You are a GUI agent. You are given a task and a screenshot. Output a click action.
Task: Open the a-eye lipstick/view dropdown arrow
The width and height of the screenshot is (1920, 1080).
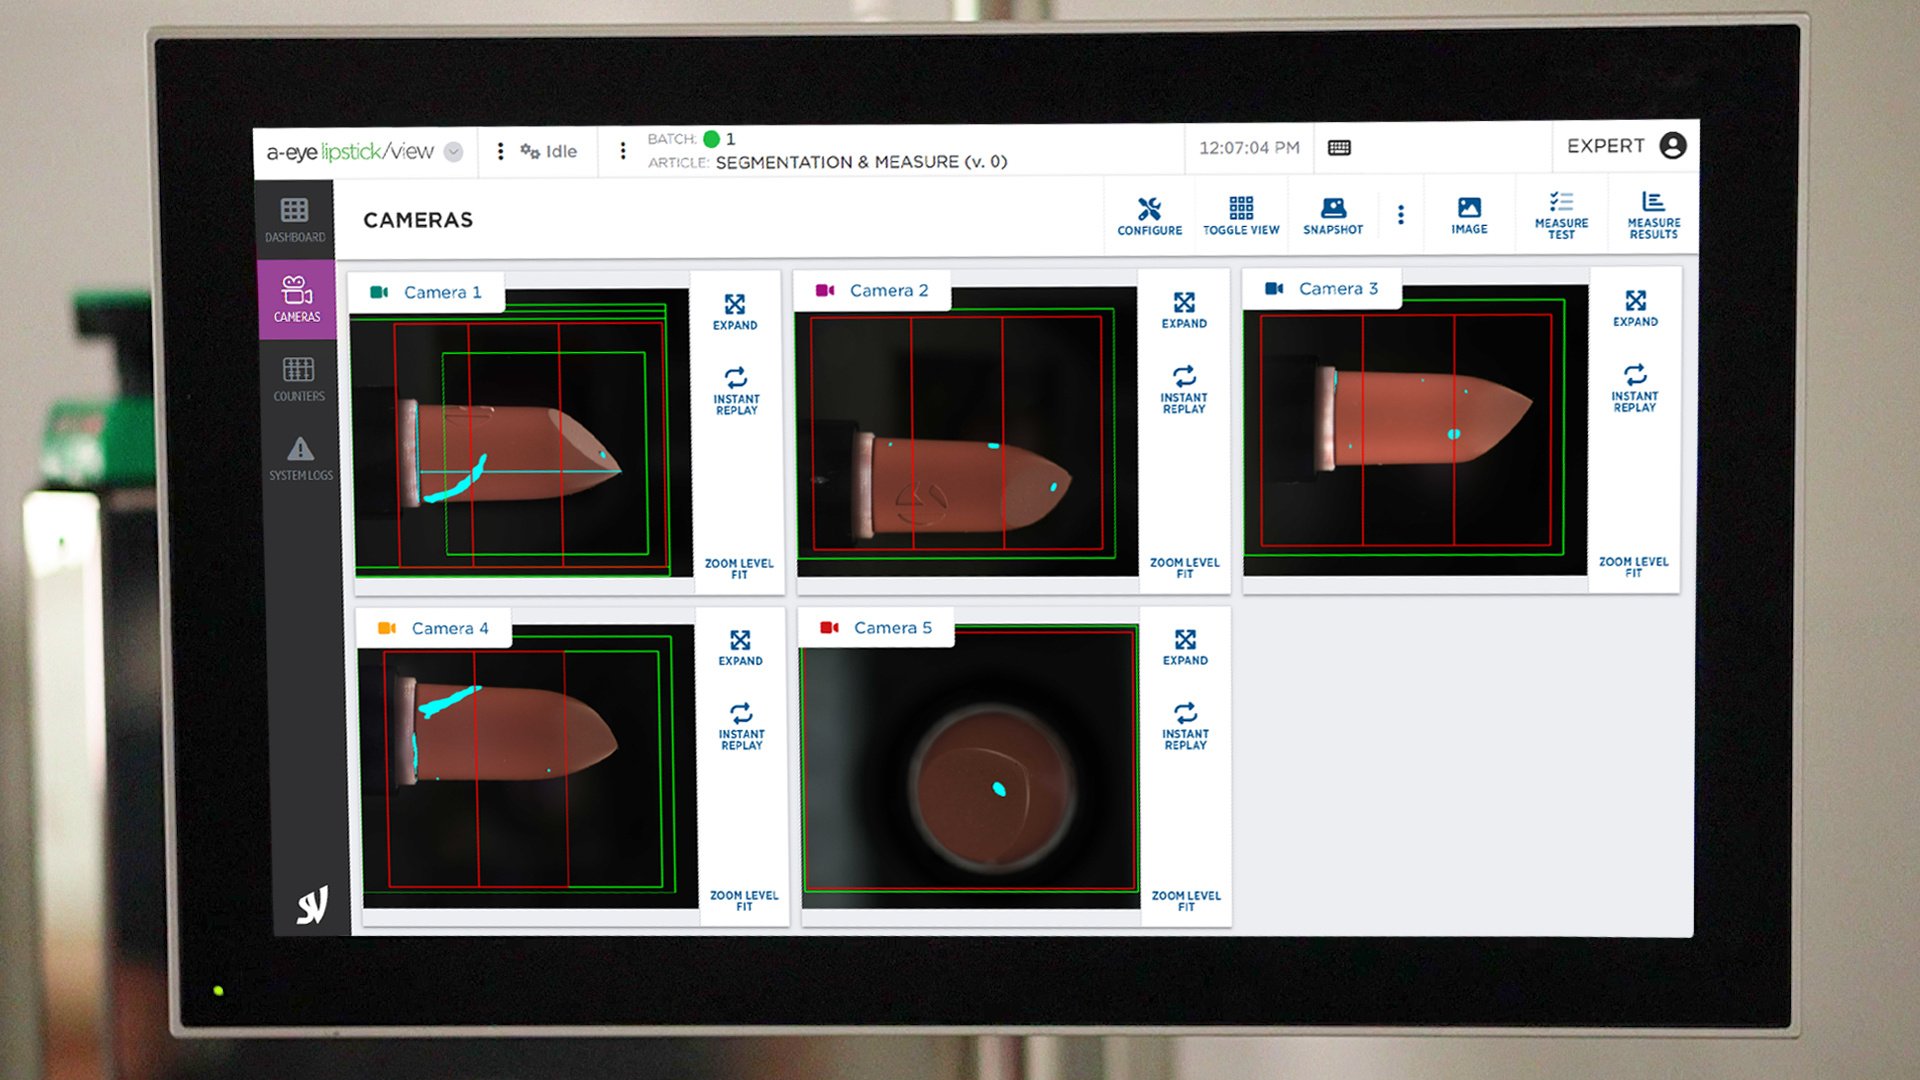point(453,152)
